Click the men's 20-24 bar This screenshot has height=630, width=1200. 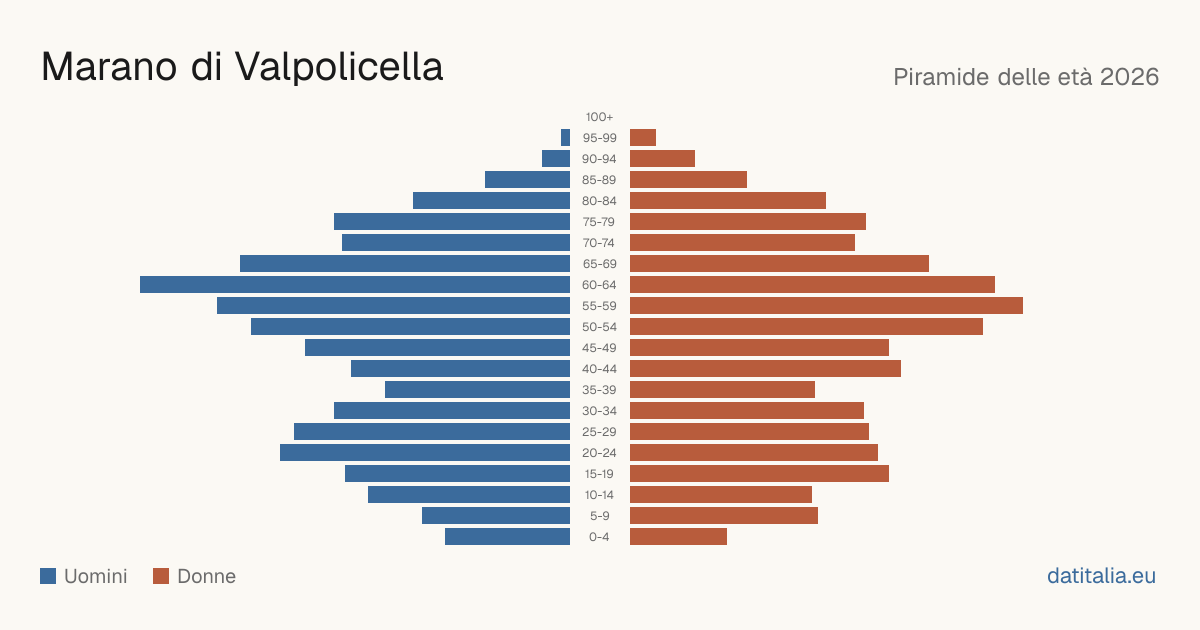coord(425,453)
